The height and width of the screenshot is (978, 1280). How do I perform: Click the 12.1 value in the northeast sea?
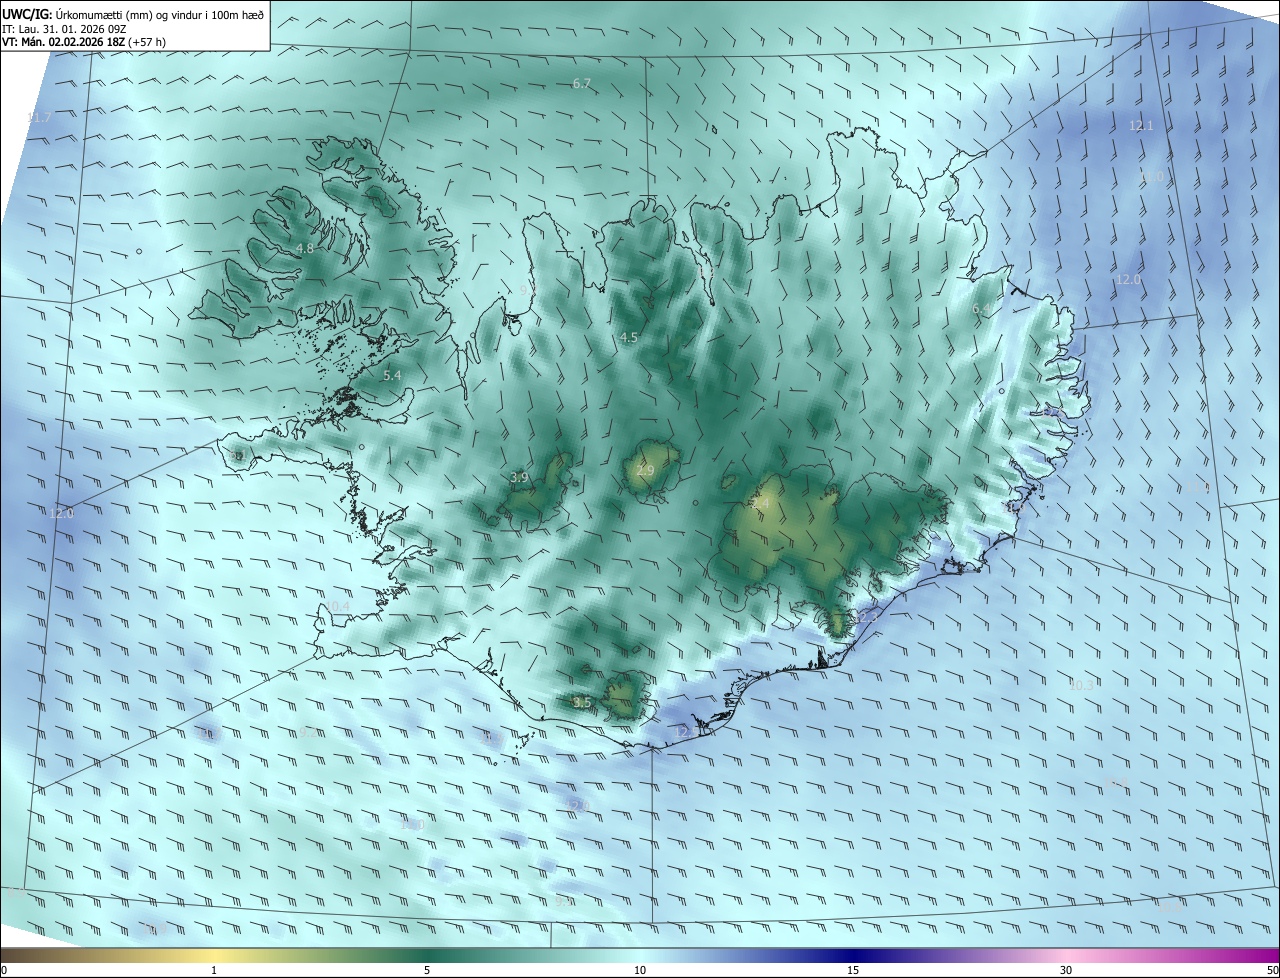tap(1141, 126)
